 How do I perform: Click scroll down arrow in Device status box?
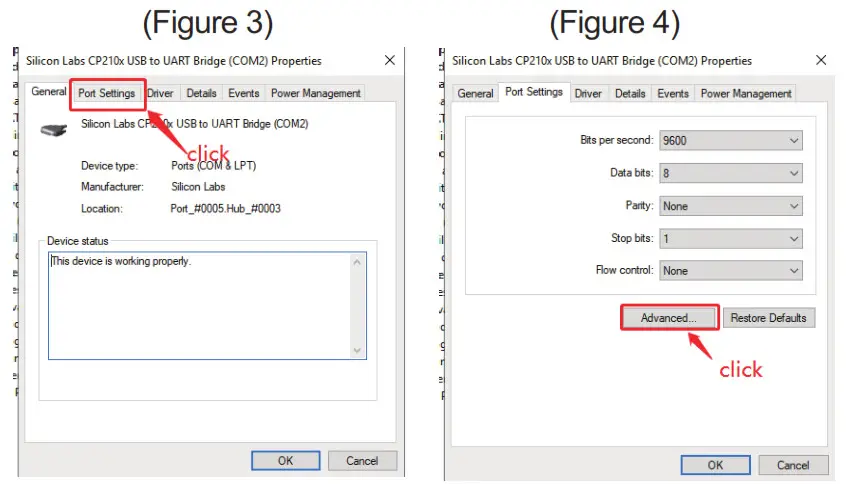[357, 350]
